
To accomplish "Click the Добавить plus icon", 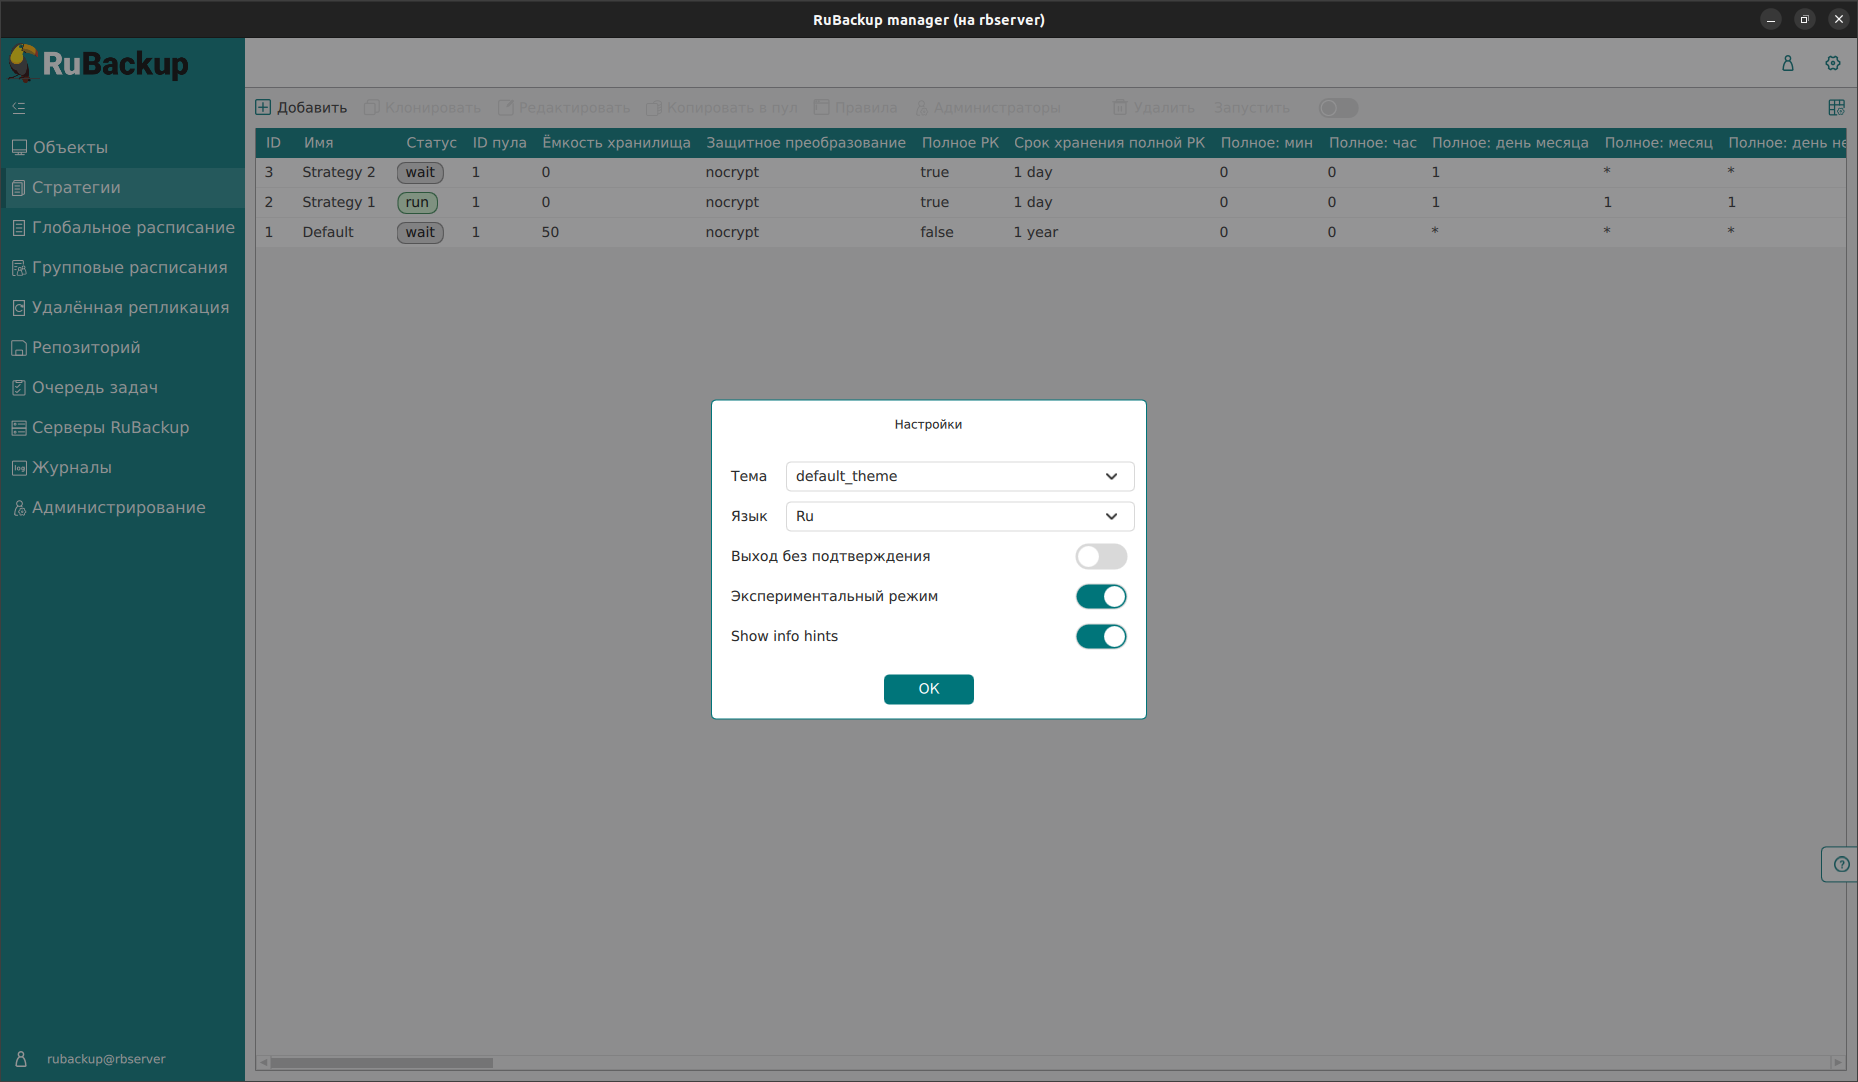I will coord(264,107).
